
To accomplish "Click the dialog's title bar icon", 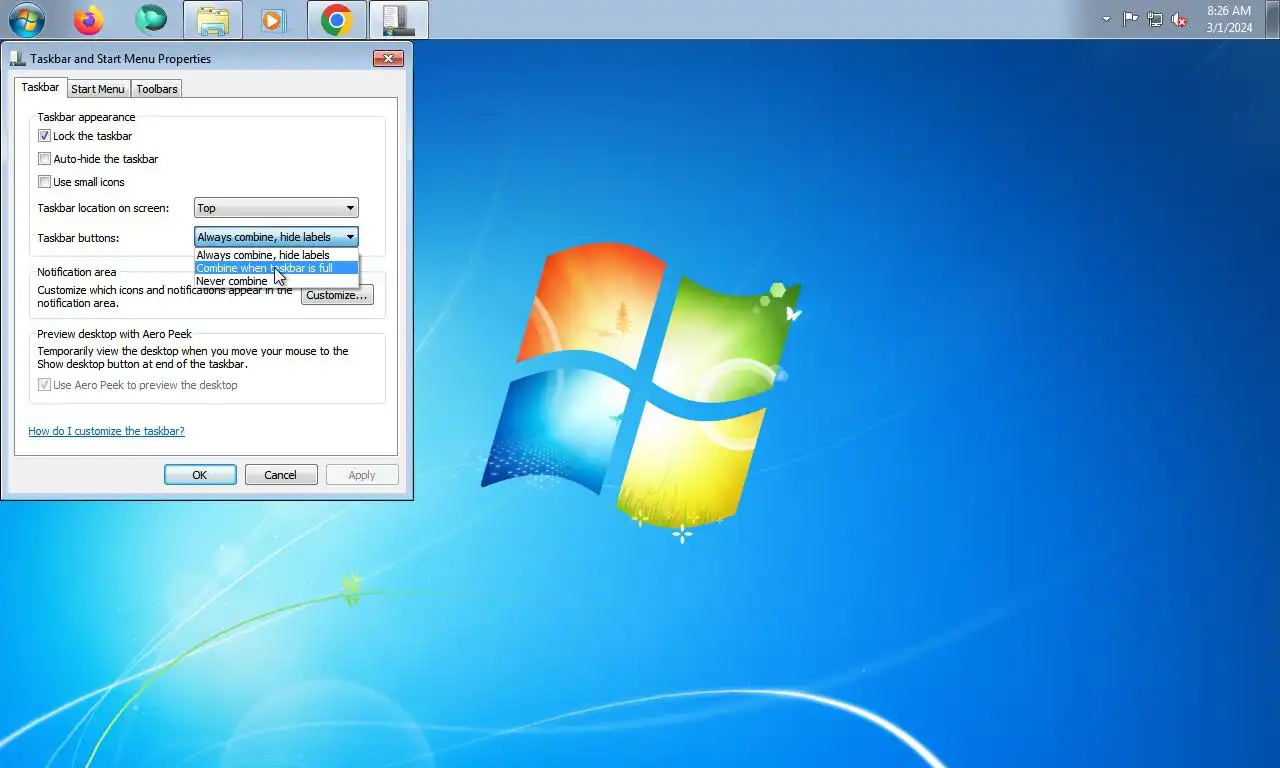I will pyautogui.click(x=19, y=58).
